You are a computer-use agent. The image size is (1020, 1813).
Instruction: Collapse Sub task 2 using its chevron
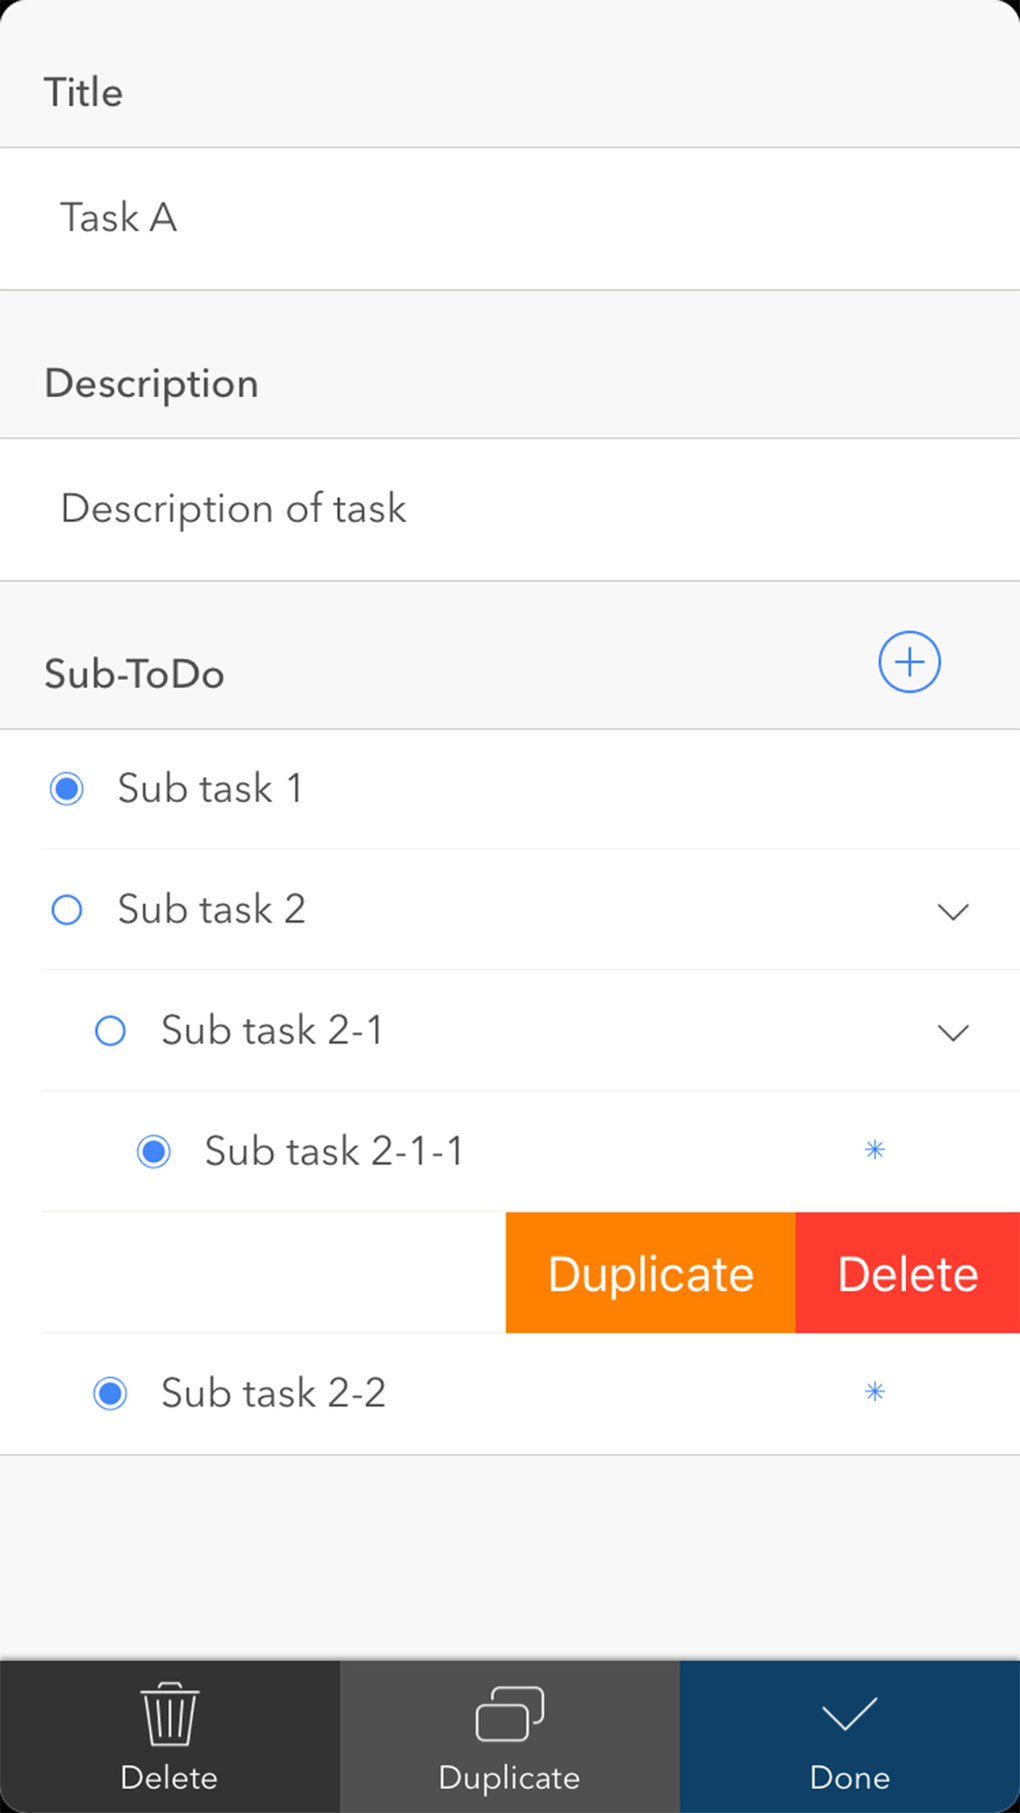[x=953, y=911]
